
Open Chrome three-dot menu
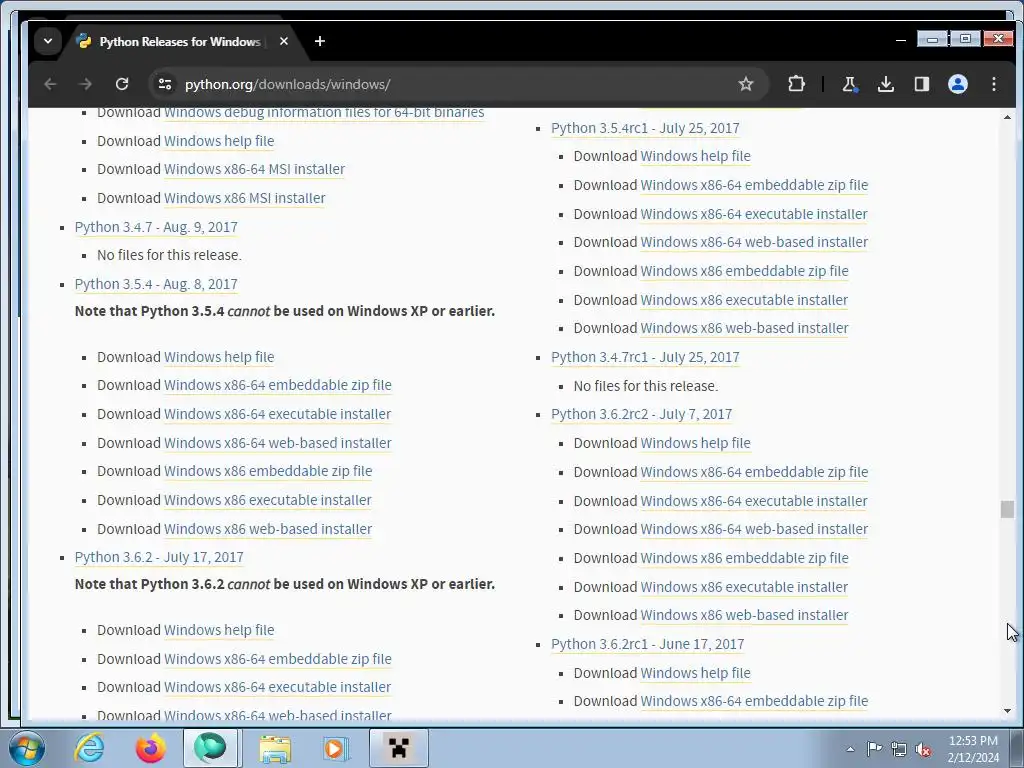click(x=994, y=84)
